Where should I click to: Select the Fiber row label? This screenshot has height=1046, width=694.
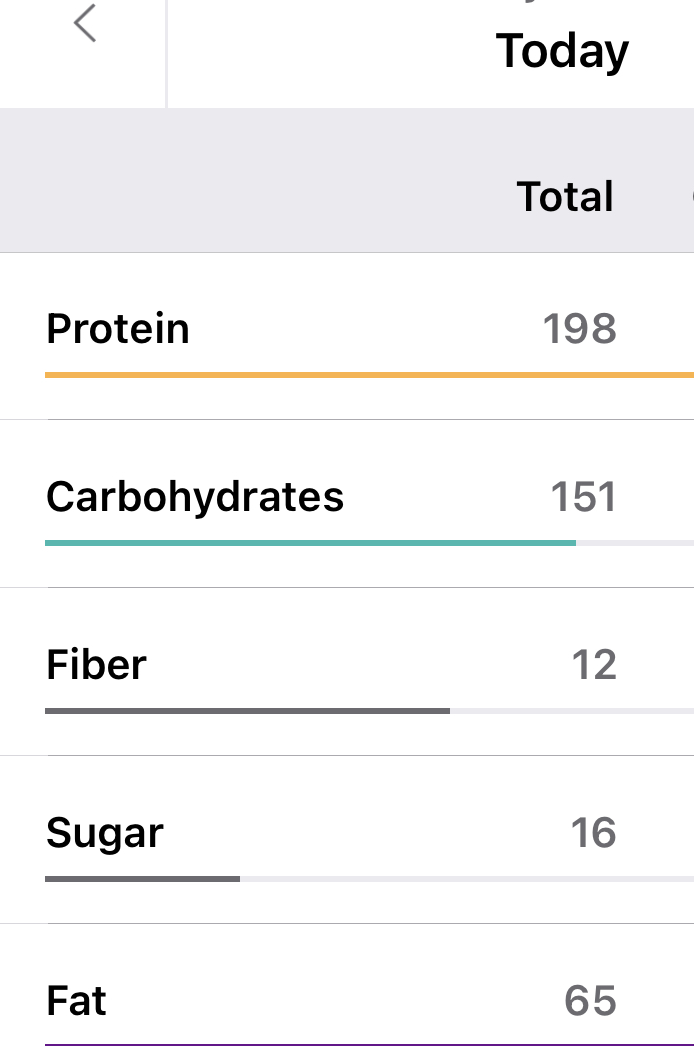pos(96,665)
